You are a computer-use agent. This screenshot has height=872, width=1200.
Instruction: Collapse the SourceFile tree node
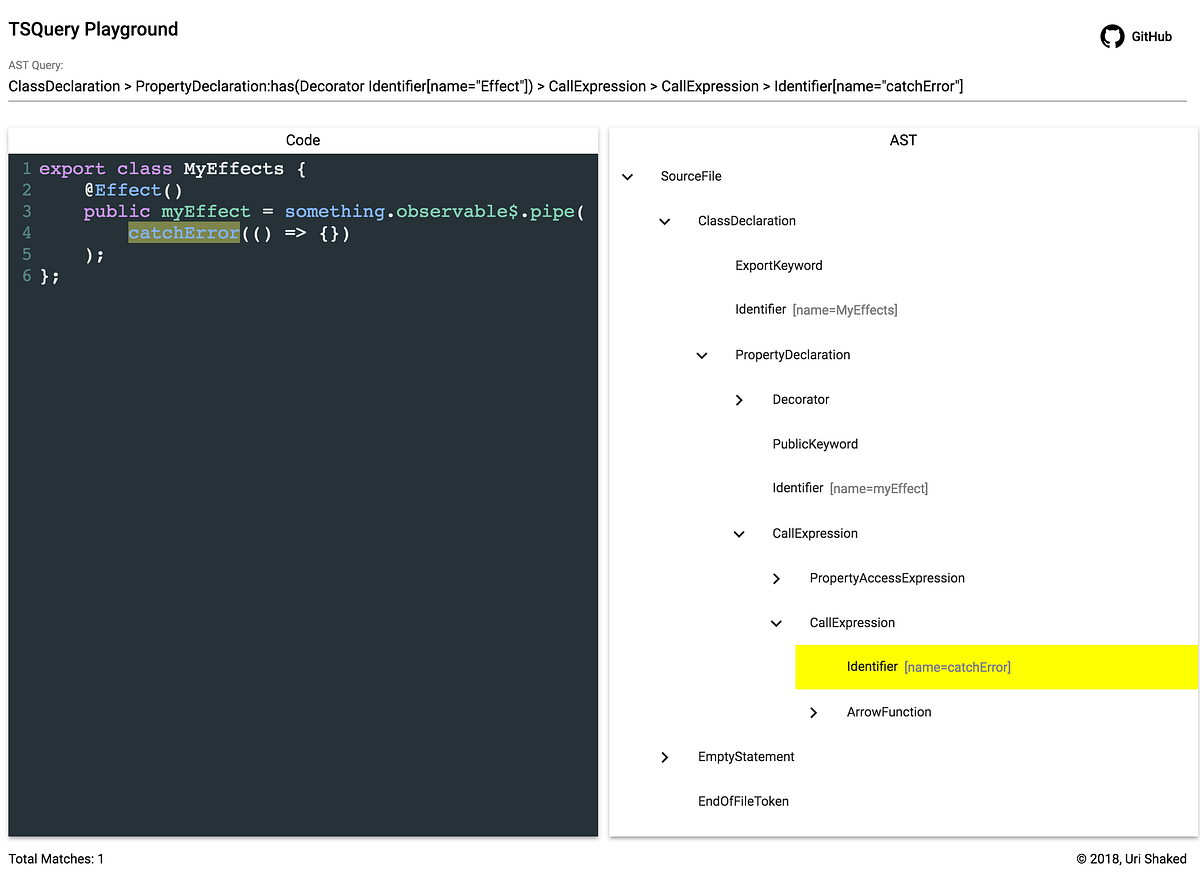[x=628, y=176]
